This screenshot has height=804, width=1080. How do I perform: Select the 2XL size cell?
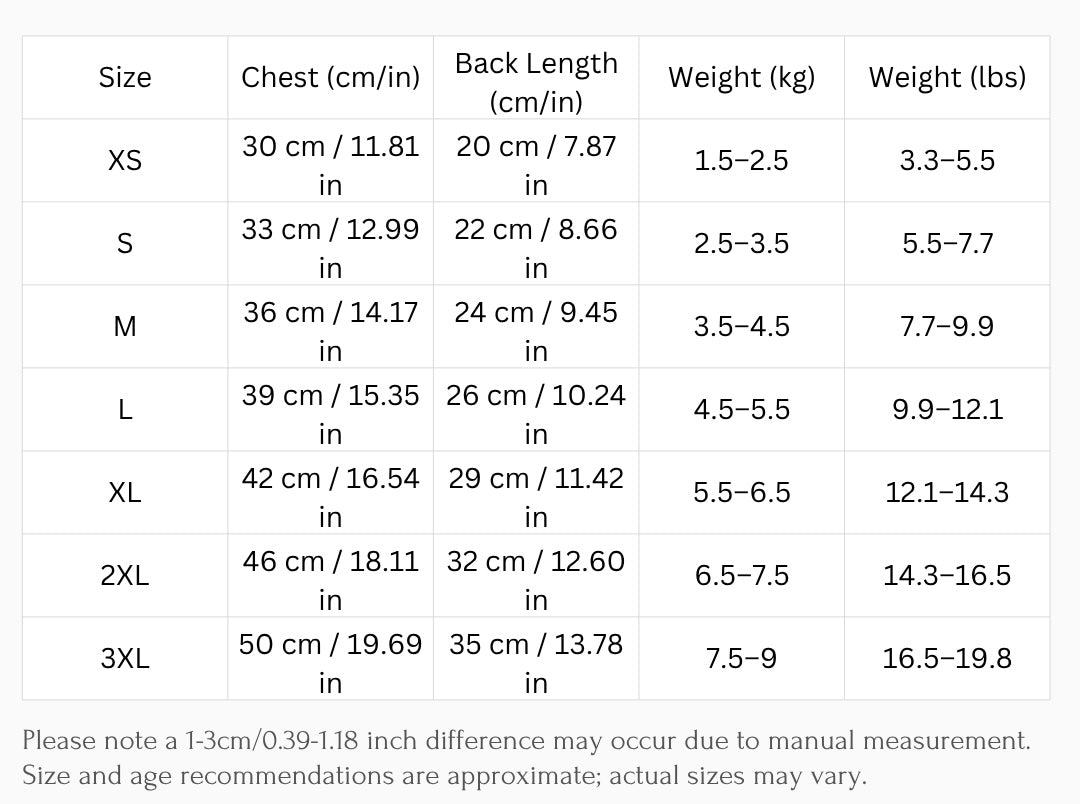click(125, 576)
